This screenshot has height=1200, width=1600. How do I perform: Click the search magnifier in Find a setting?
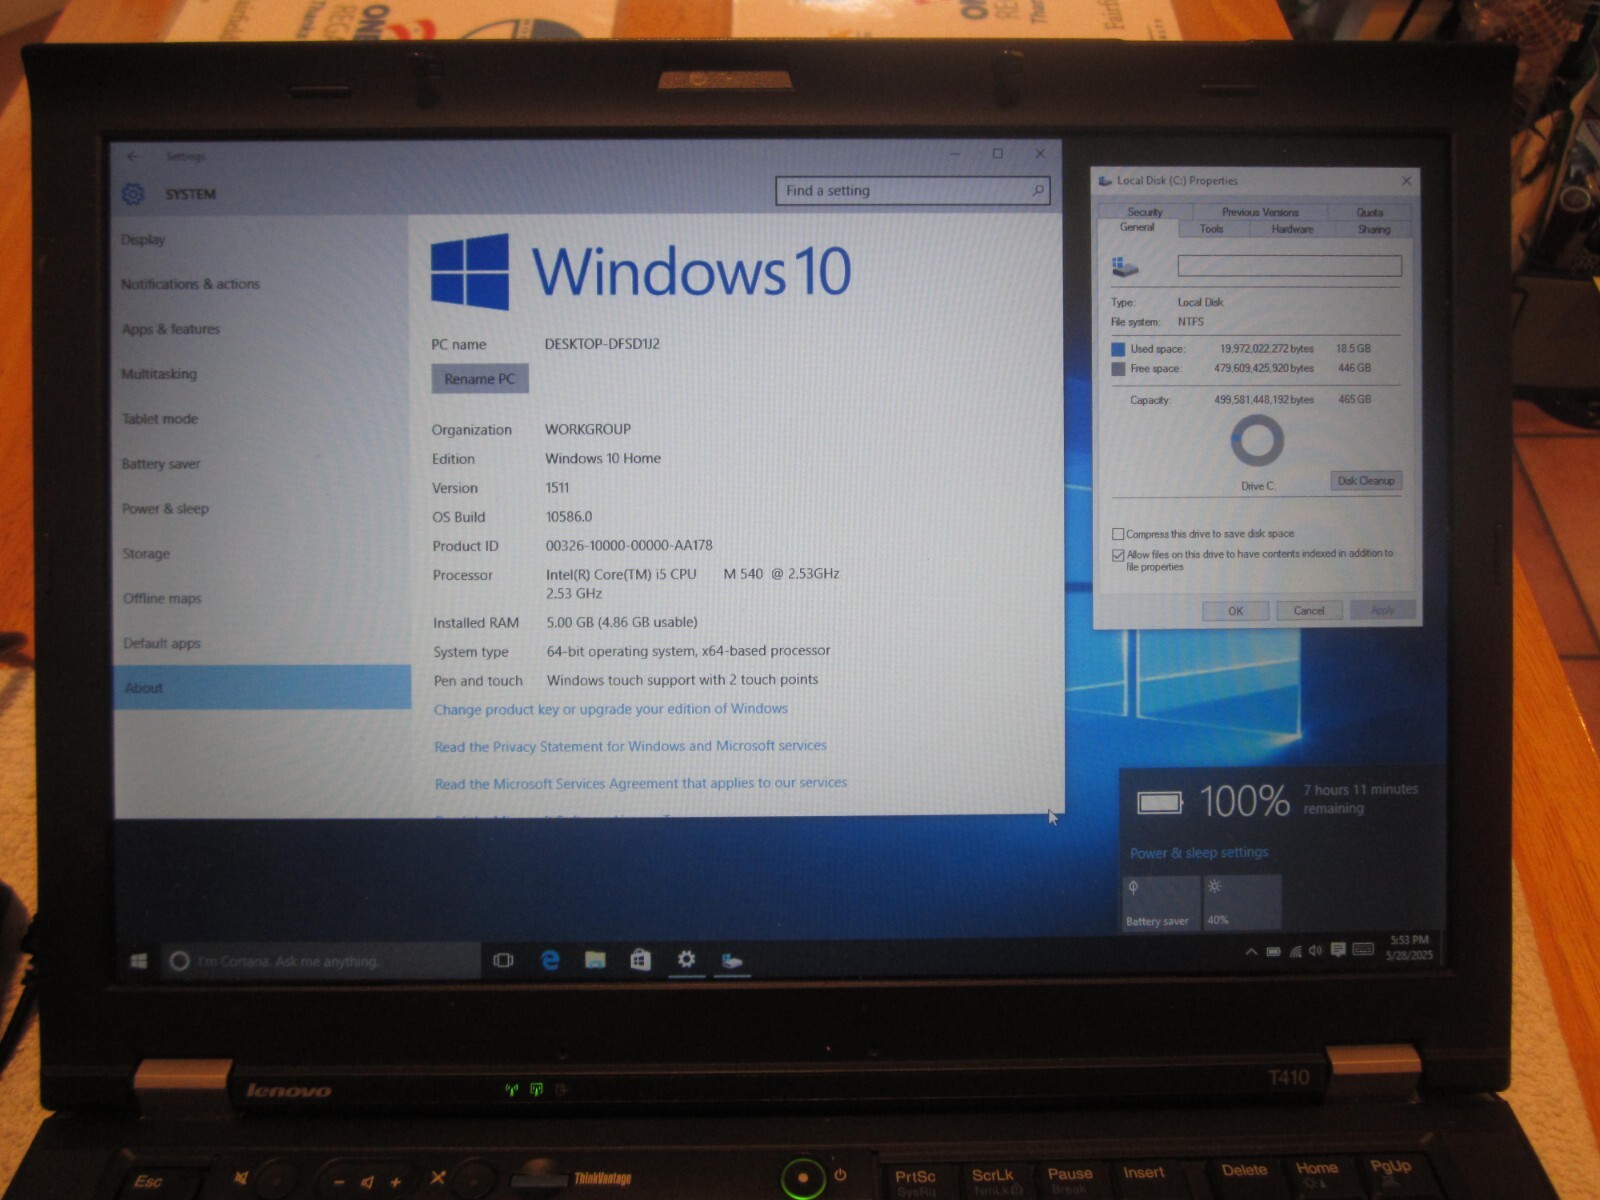coord(1037,190)
